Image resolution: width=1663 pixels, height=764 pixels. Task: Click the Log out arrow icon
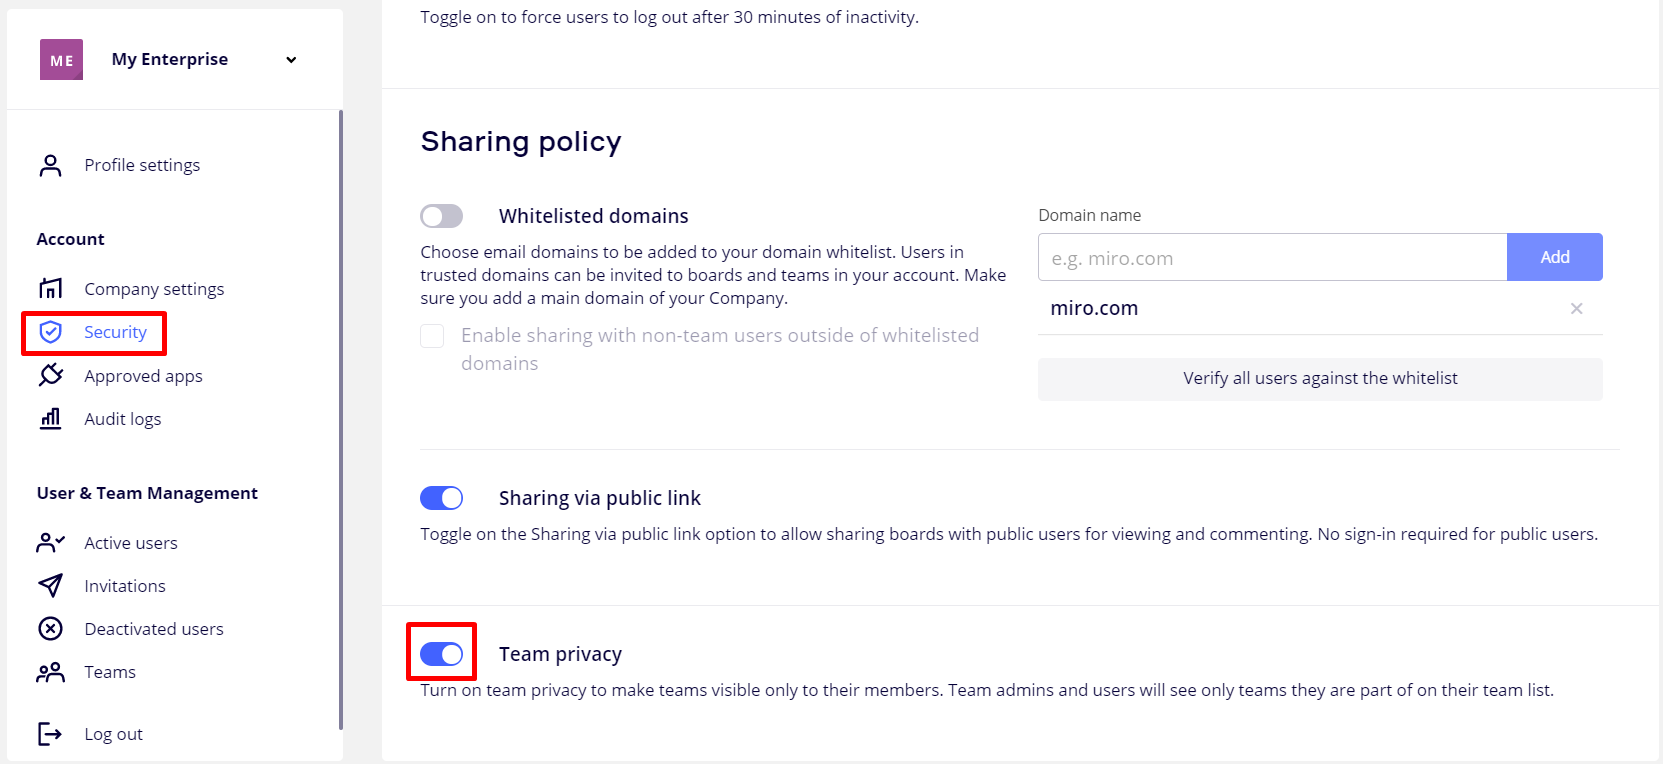pyautogui.click(x=50, y=734)
